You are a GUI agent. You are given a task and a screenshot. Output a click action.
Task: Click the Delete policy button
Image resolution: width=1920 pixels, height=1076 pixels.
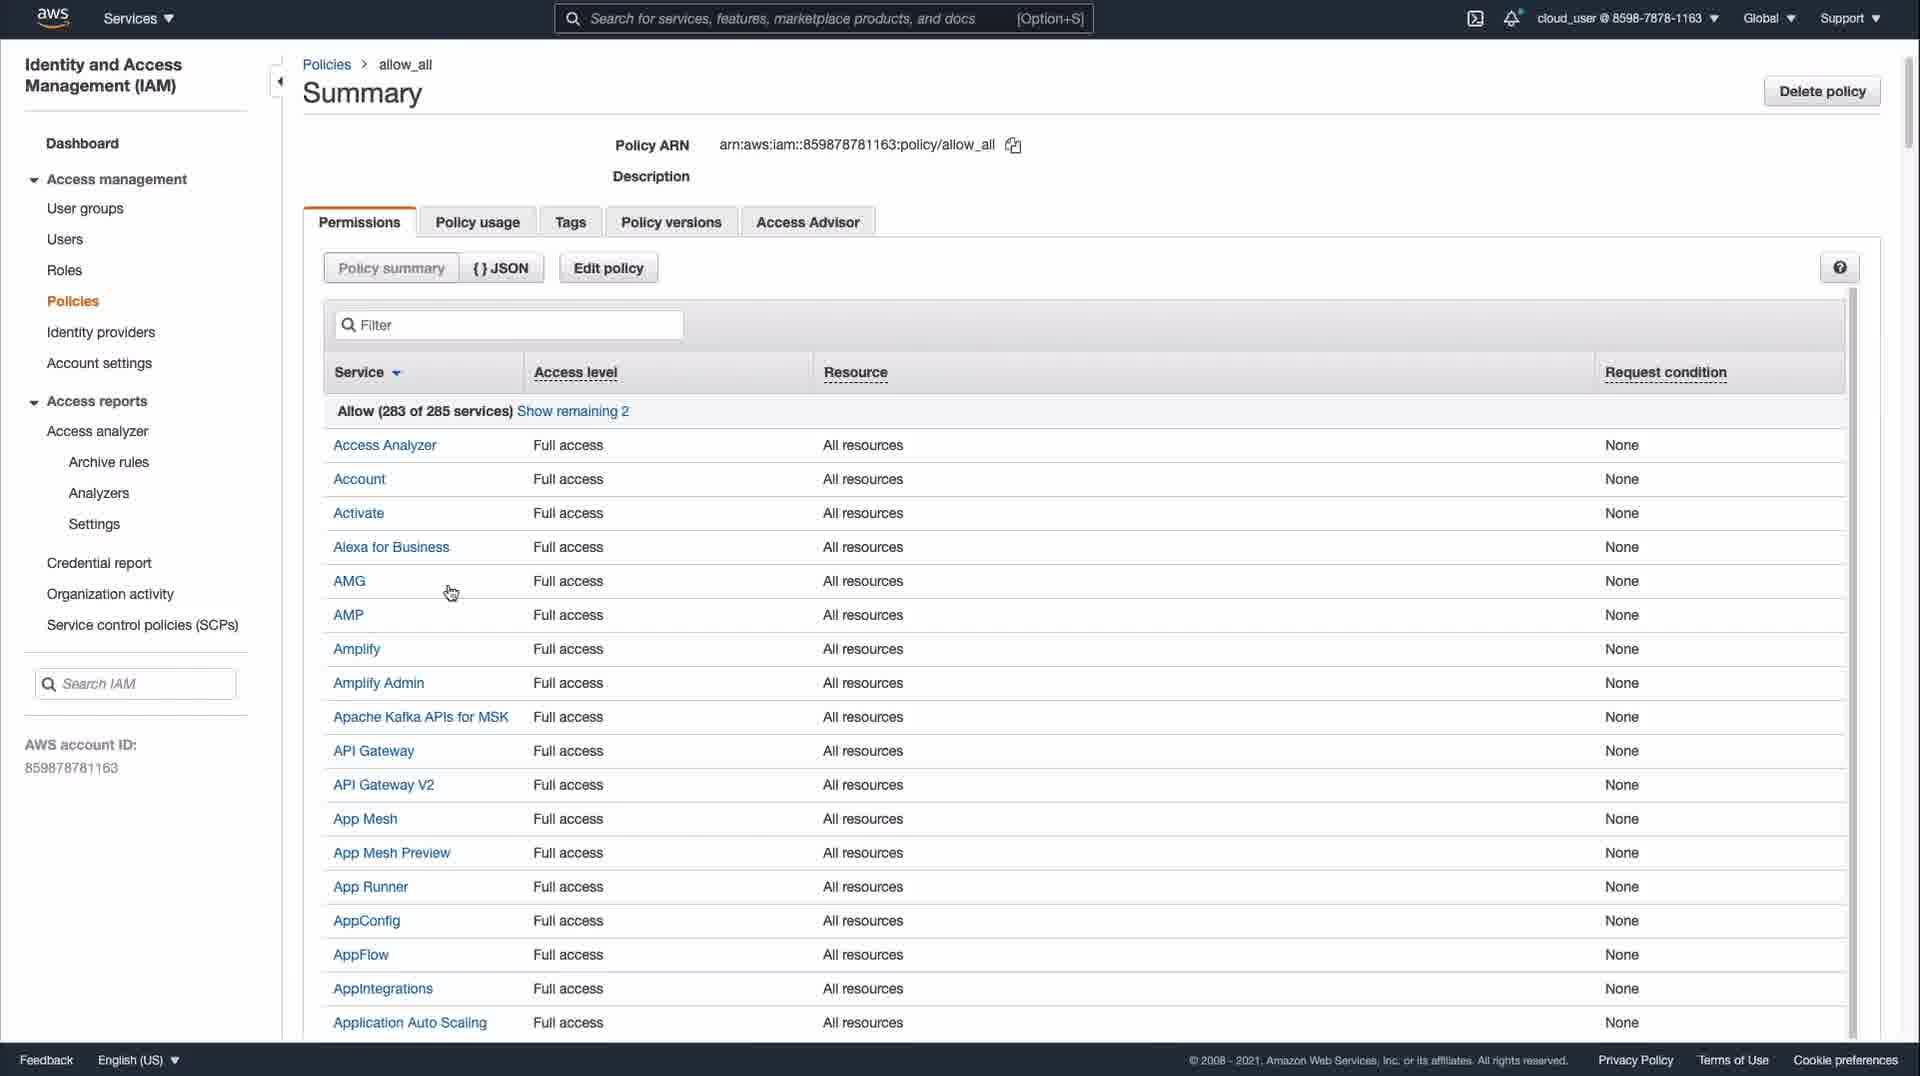(1822, 91)
